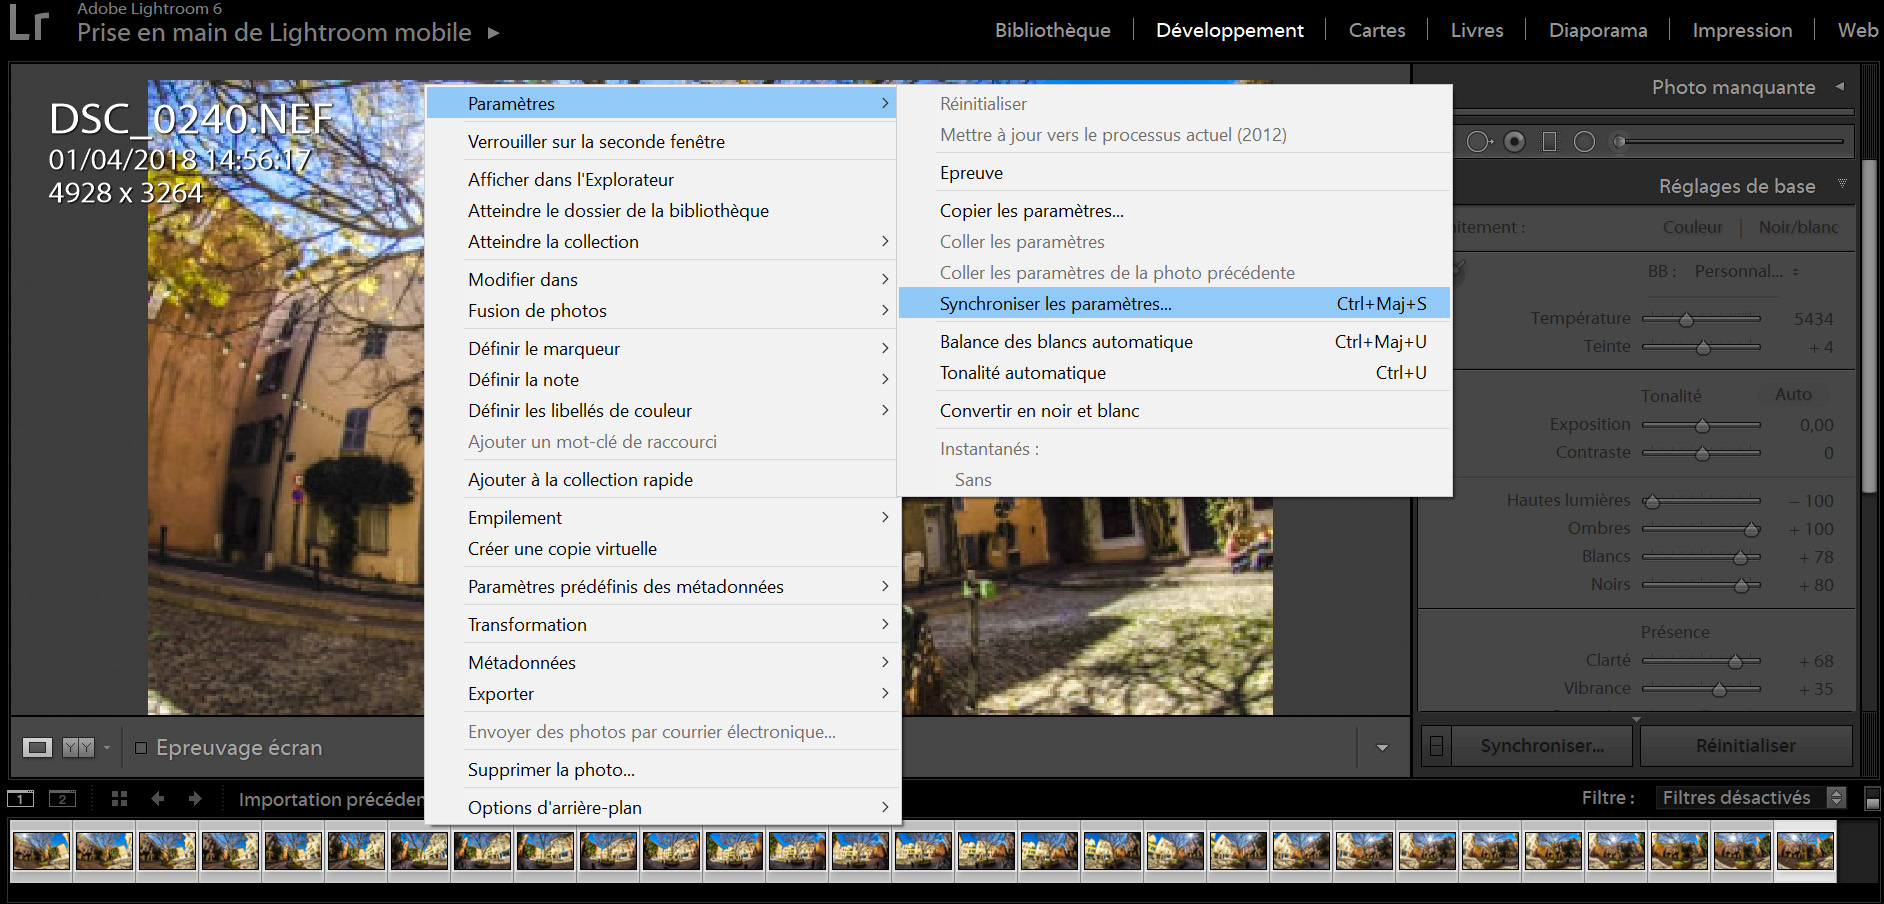Select the last highlighted filmstrip thumbnail
The width and height of the screenshot is (1884, 904).
coord(1805,851)
